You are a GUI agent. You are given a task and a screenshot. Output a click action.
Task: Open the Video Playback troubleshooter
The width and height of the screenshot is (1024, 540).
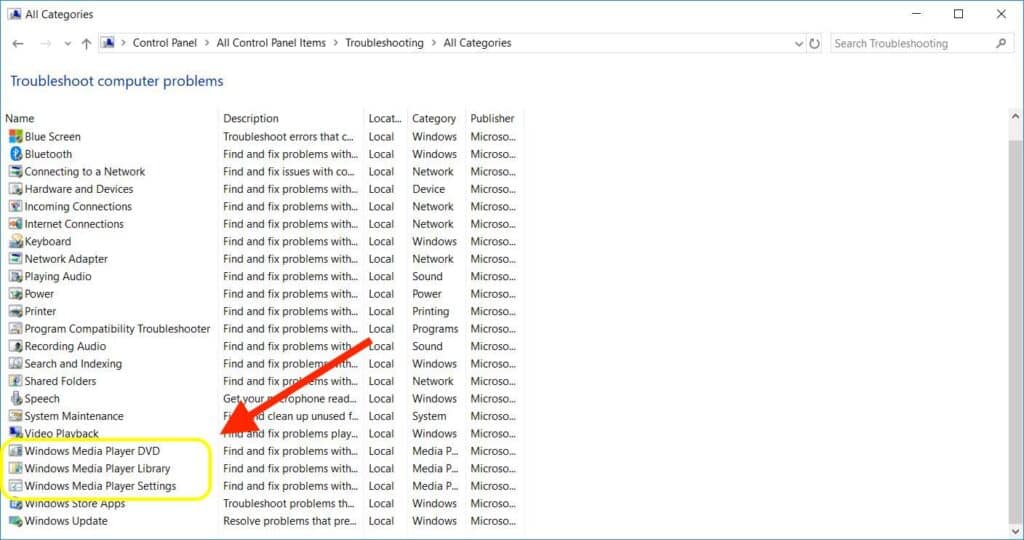61,434
